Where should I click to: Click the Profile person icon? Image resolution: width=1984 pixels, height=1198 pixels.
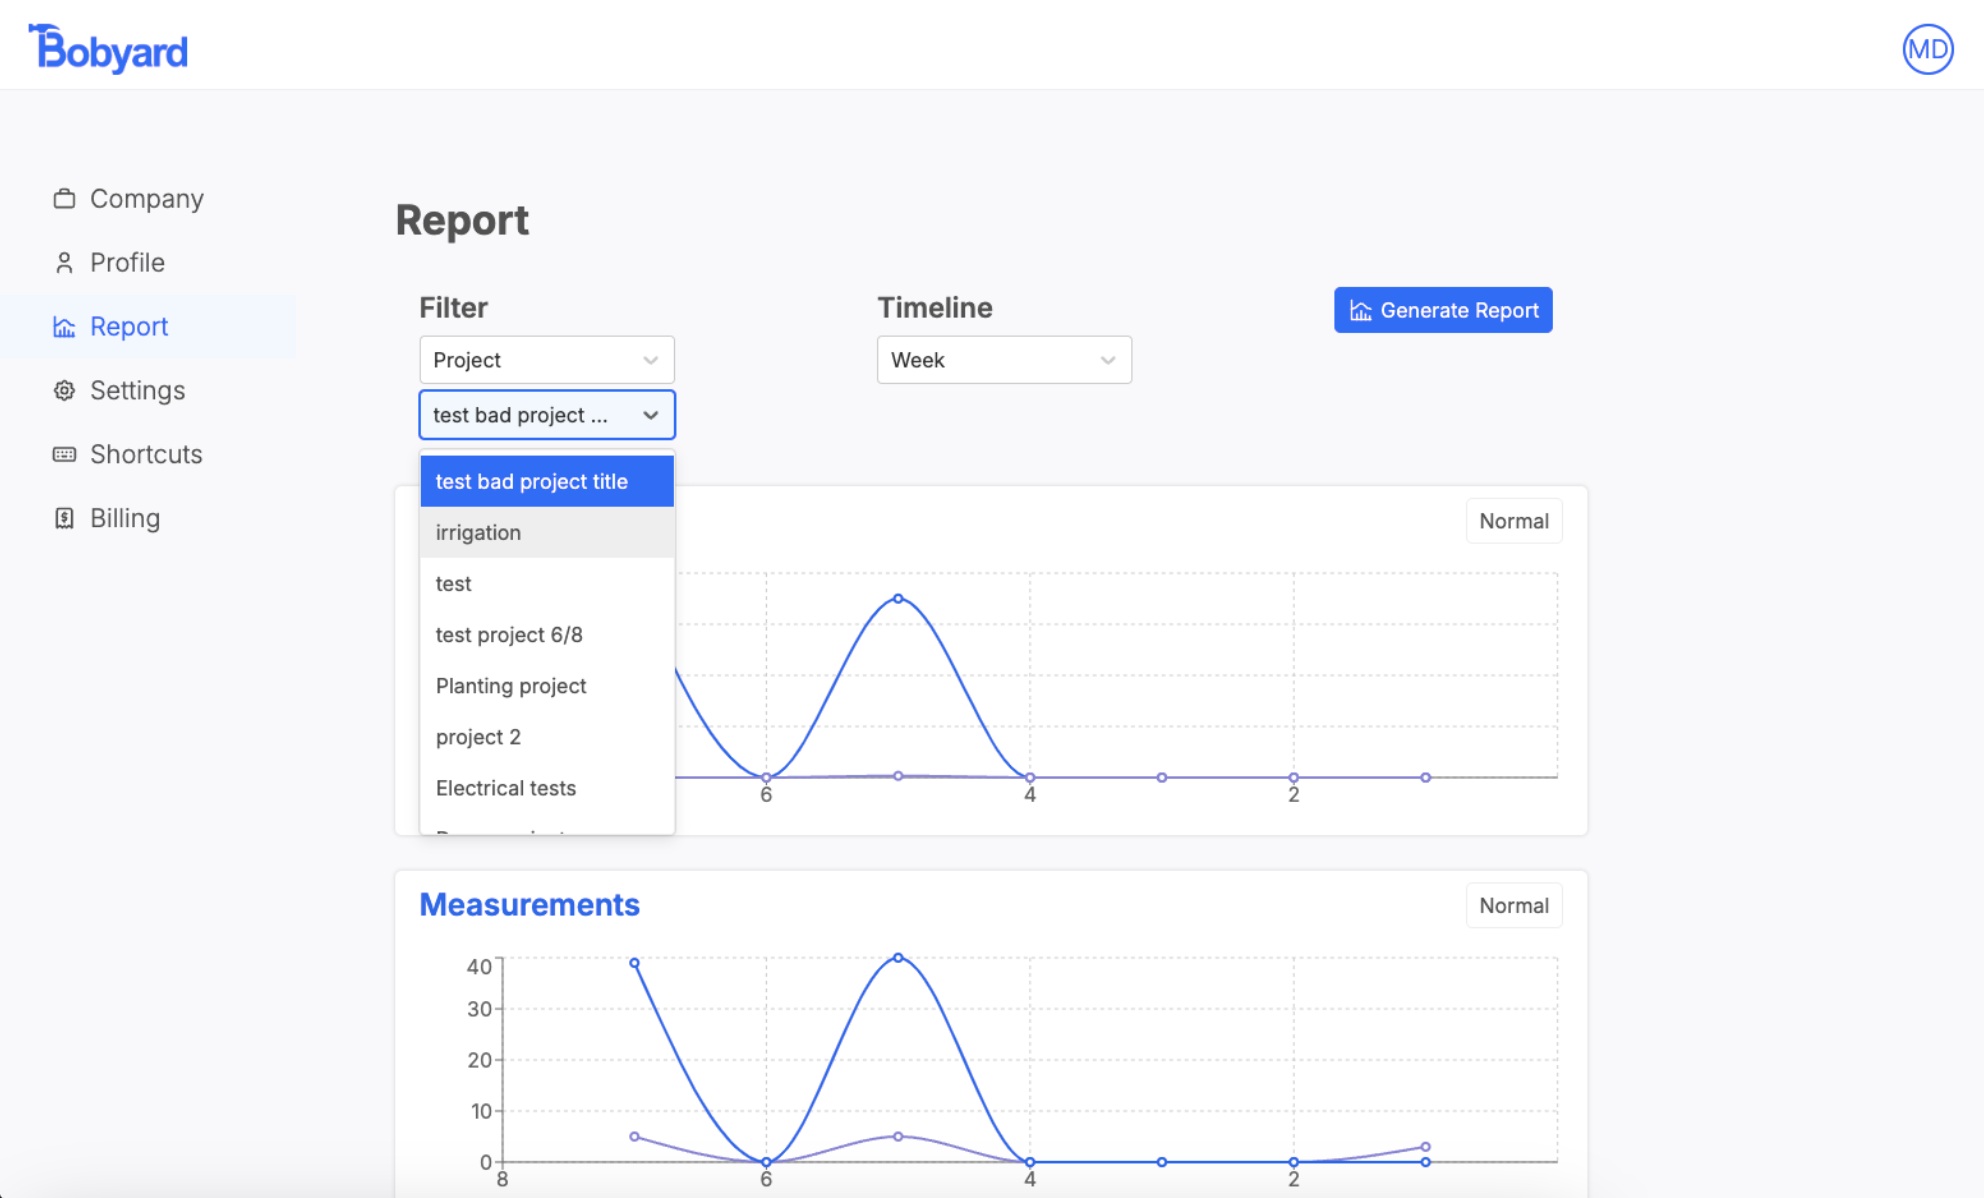point(64,263)
